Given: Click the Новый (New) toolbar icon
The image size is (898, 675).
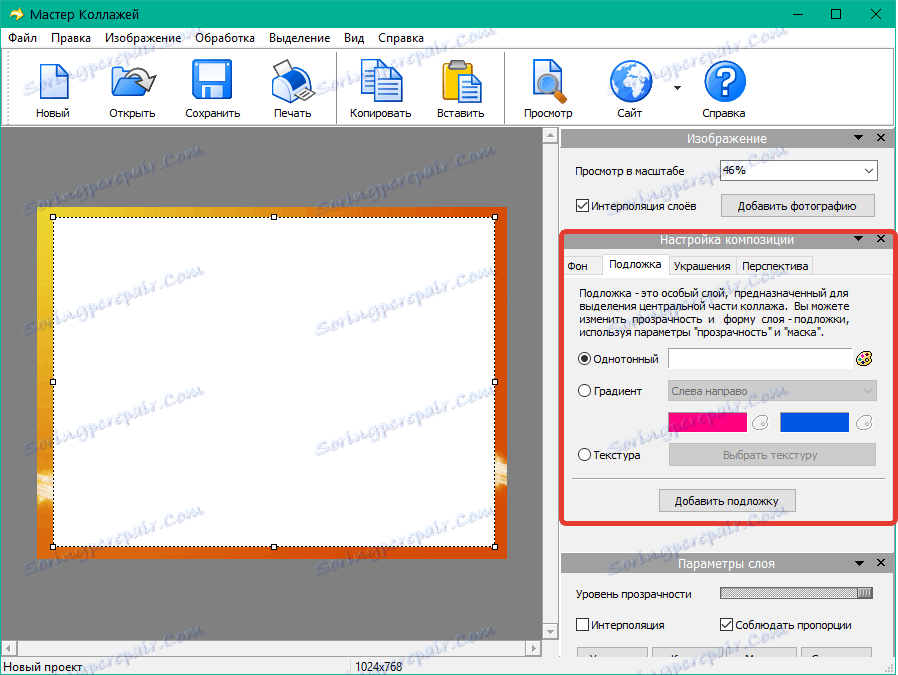Looking at the screenshot, I should point(53,82).
